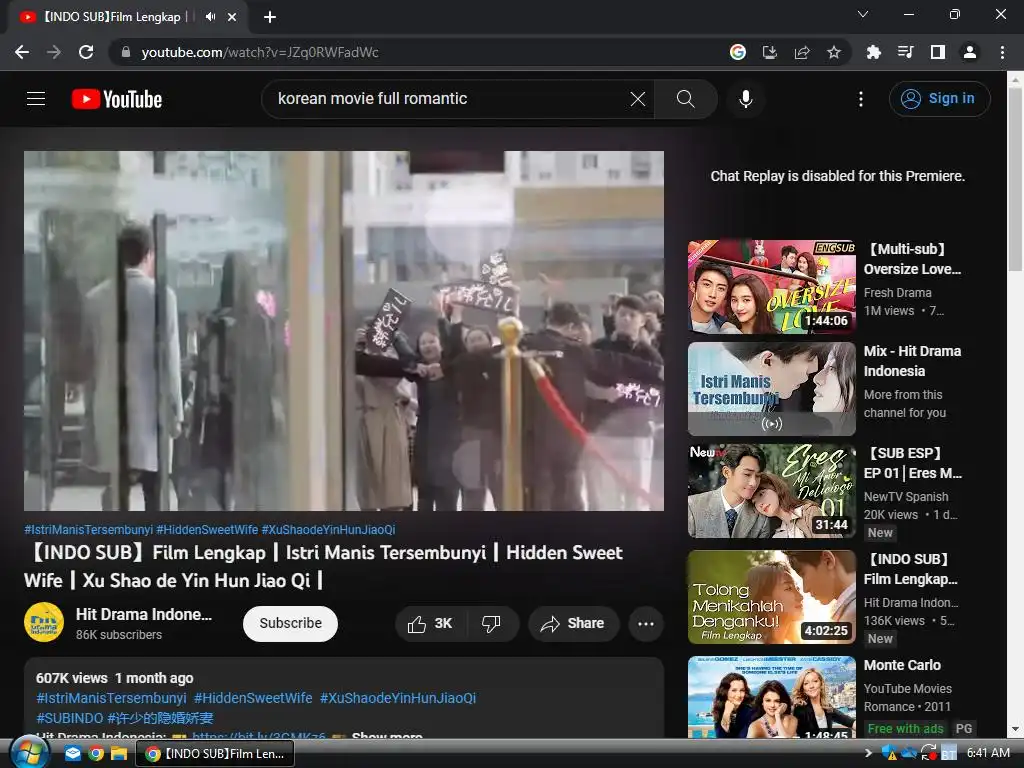Open Monte Carlo title link
Image resolution: width=1024 pixels, height=768 pixels.
point(902,665)
